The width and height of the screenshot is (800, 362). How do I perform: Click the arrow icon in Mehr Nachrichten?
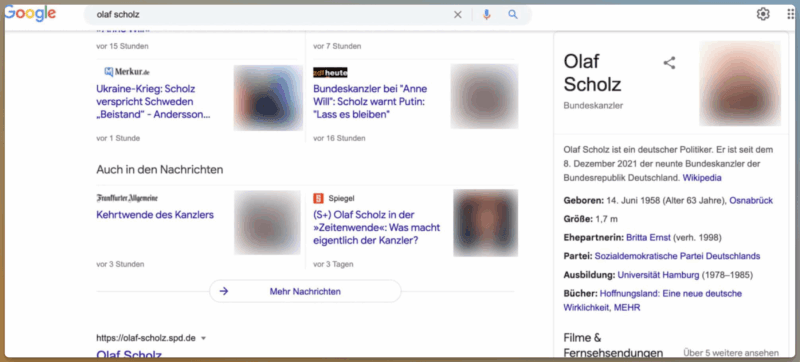point(223,291)
